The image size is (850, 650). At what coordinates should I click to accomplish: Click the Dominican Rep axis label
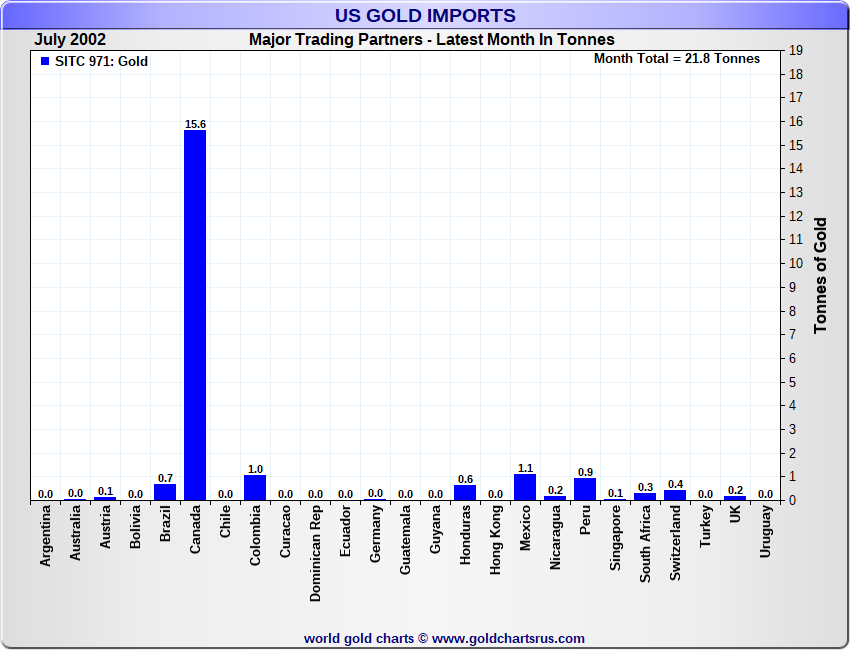[315, 554]
